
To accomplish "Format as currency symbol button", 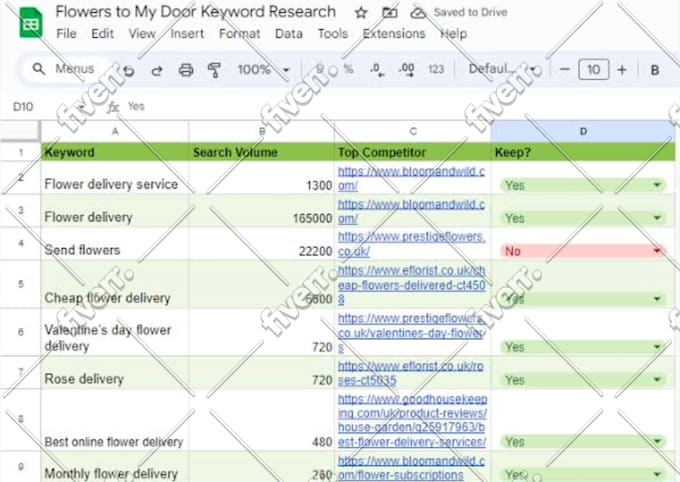I will (320, 69).
